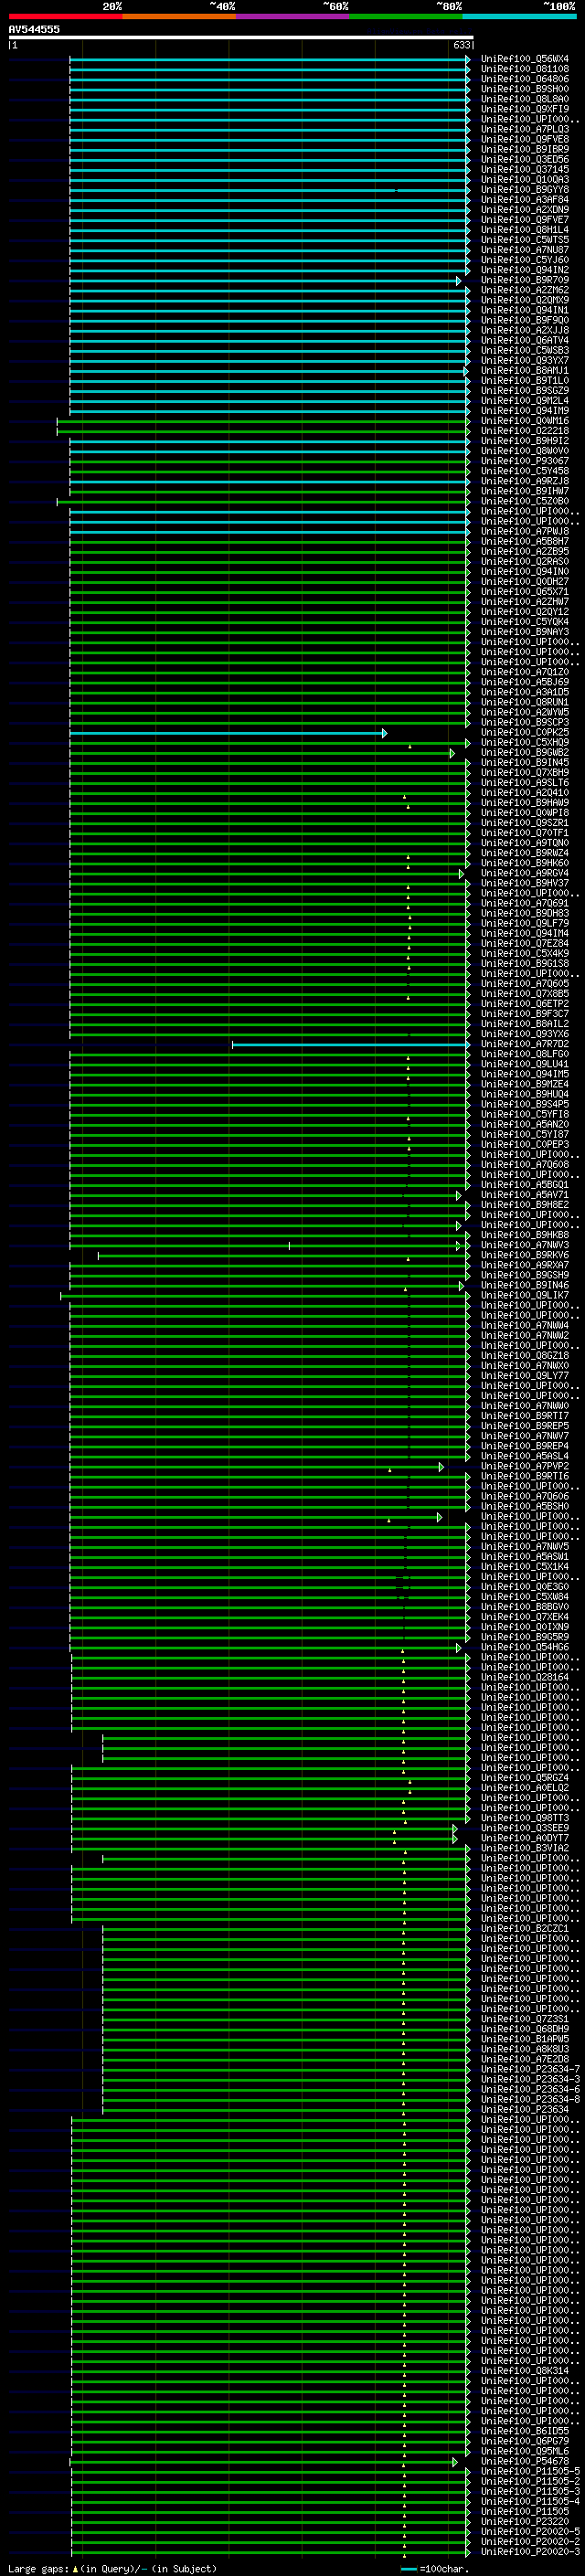Select hit label UniRef100_P23634-7

pos(530,2069)
